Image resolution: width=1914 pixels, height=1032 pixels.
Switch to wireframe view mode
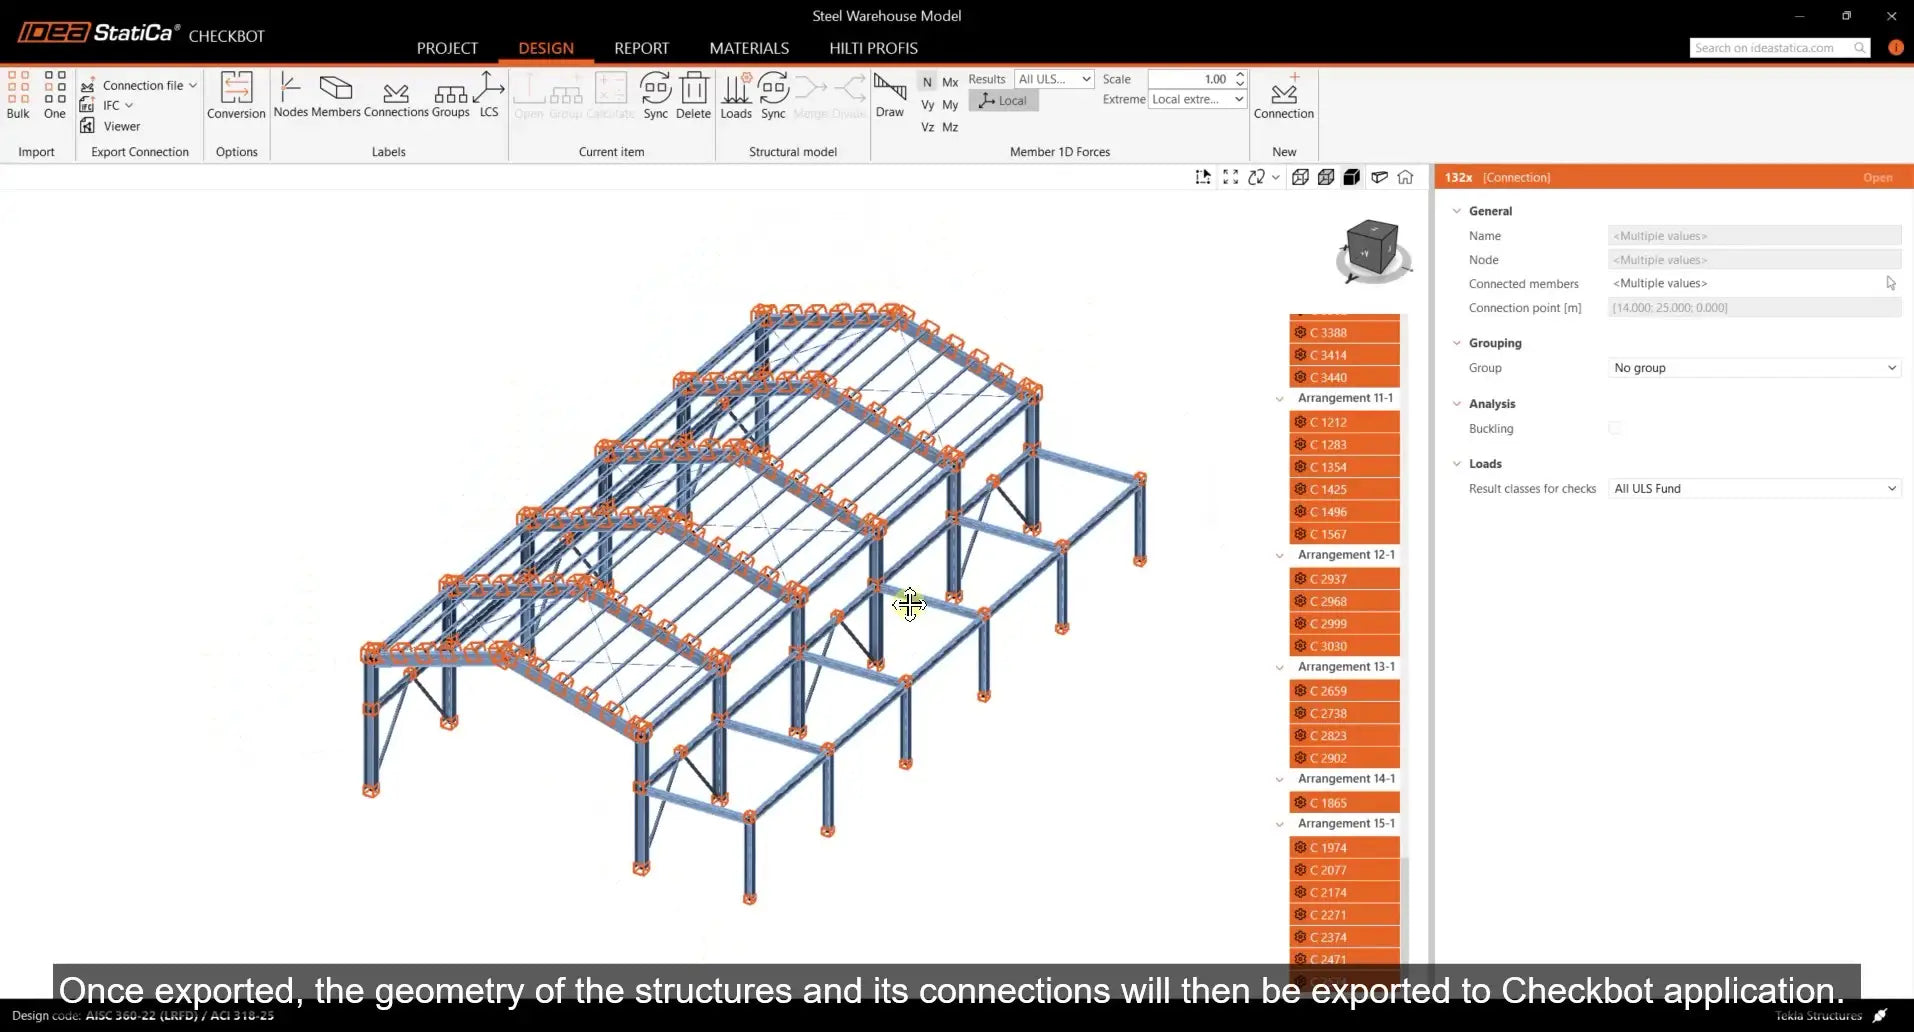(x=1300, y=177)
